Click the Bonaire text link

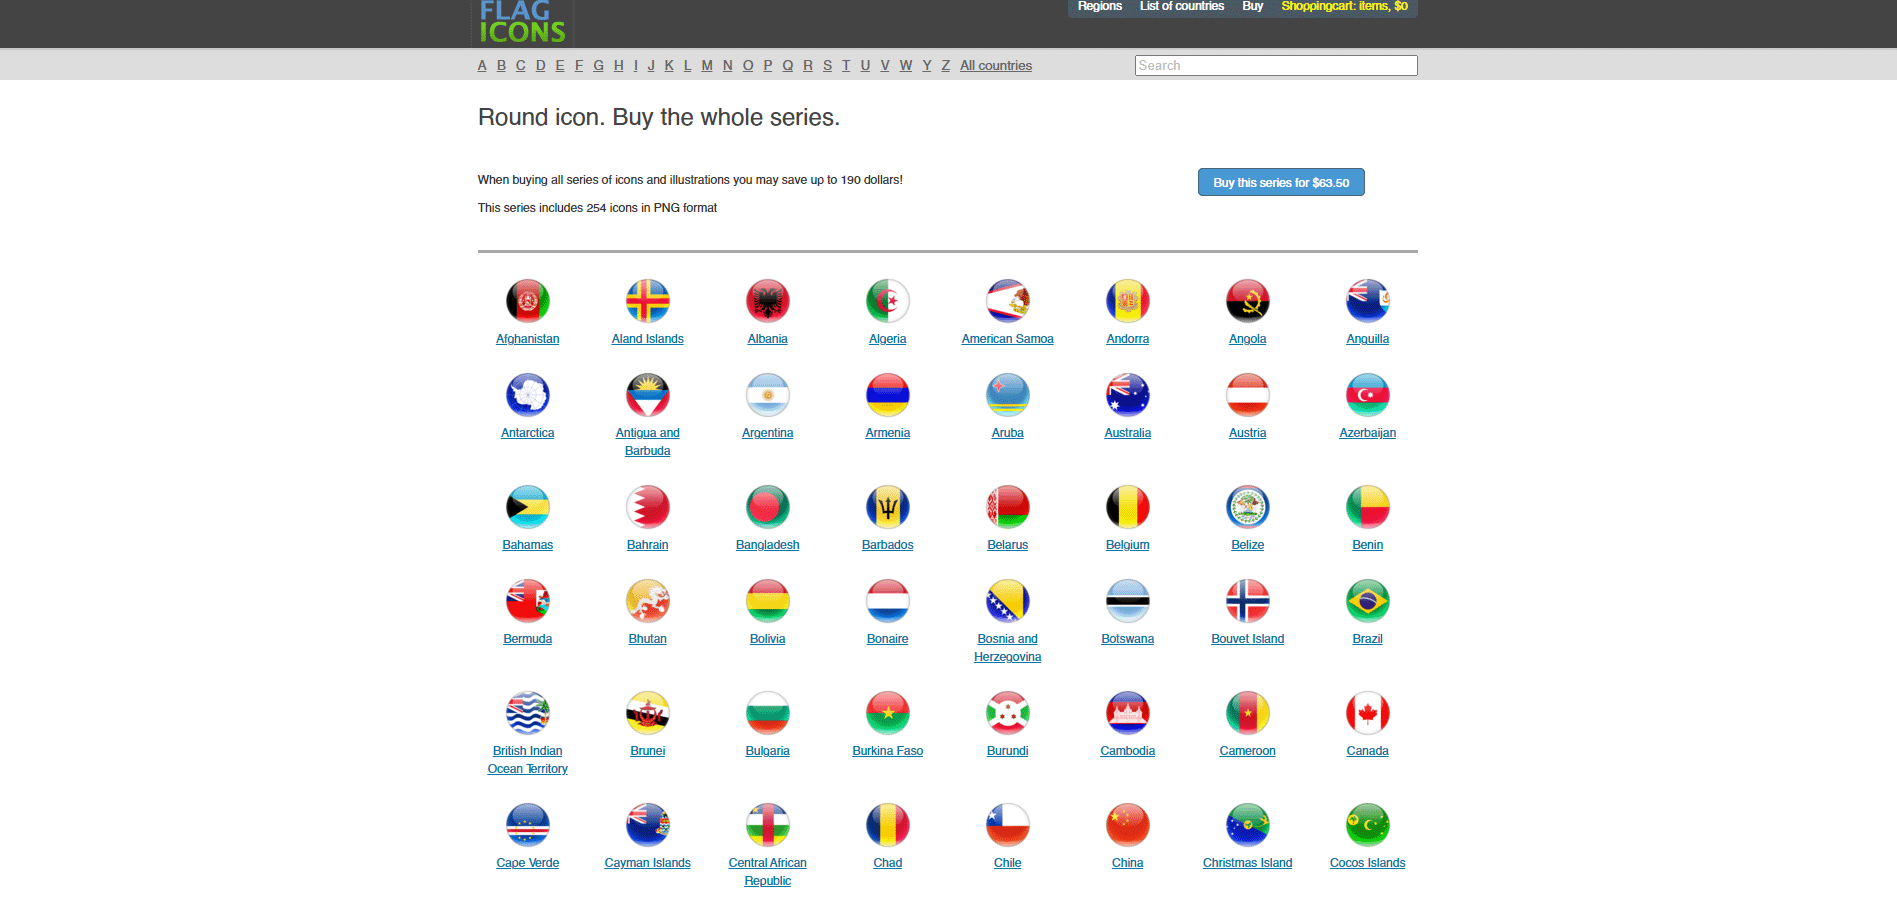[x=888, y=639]
